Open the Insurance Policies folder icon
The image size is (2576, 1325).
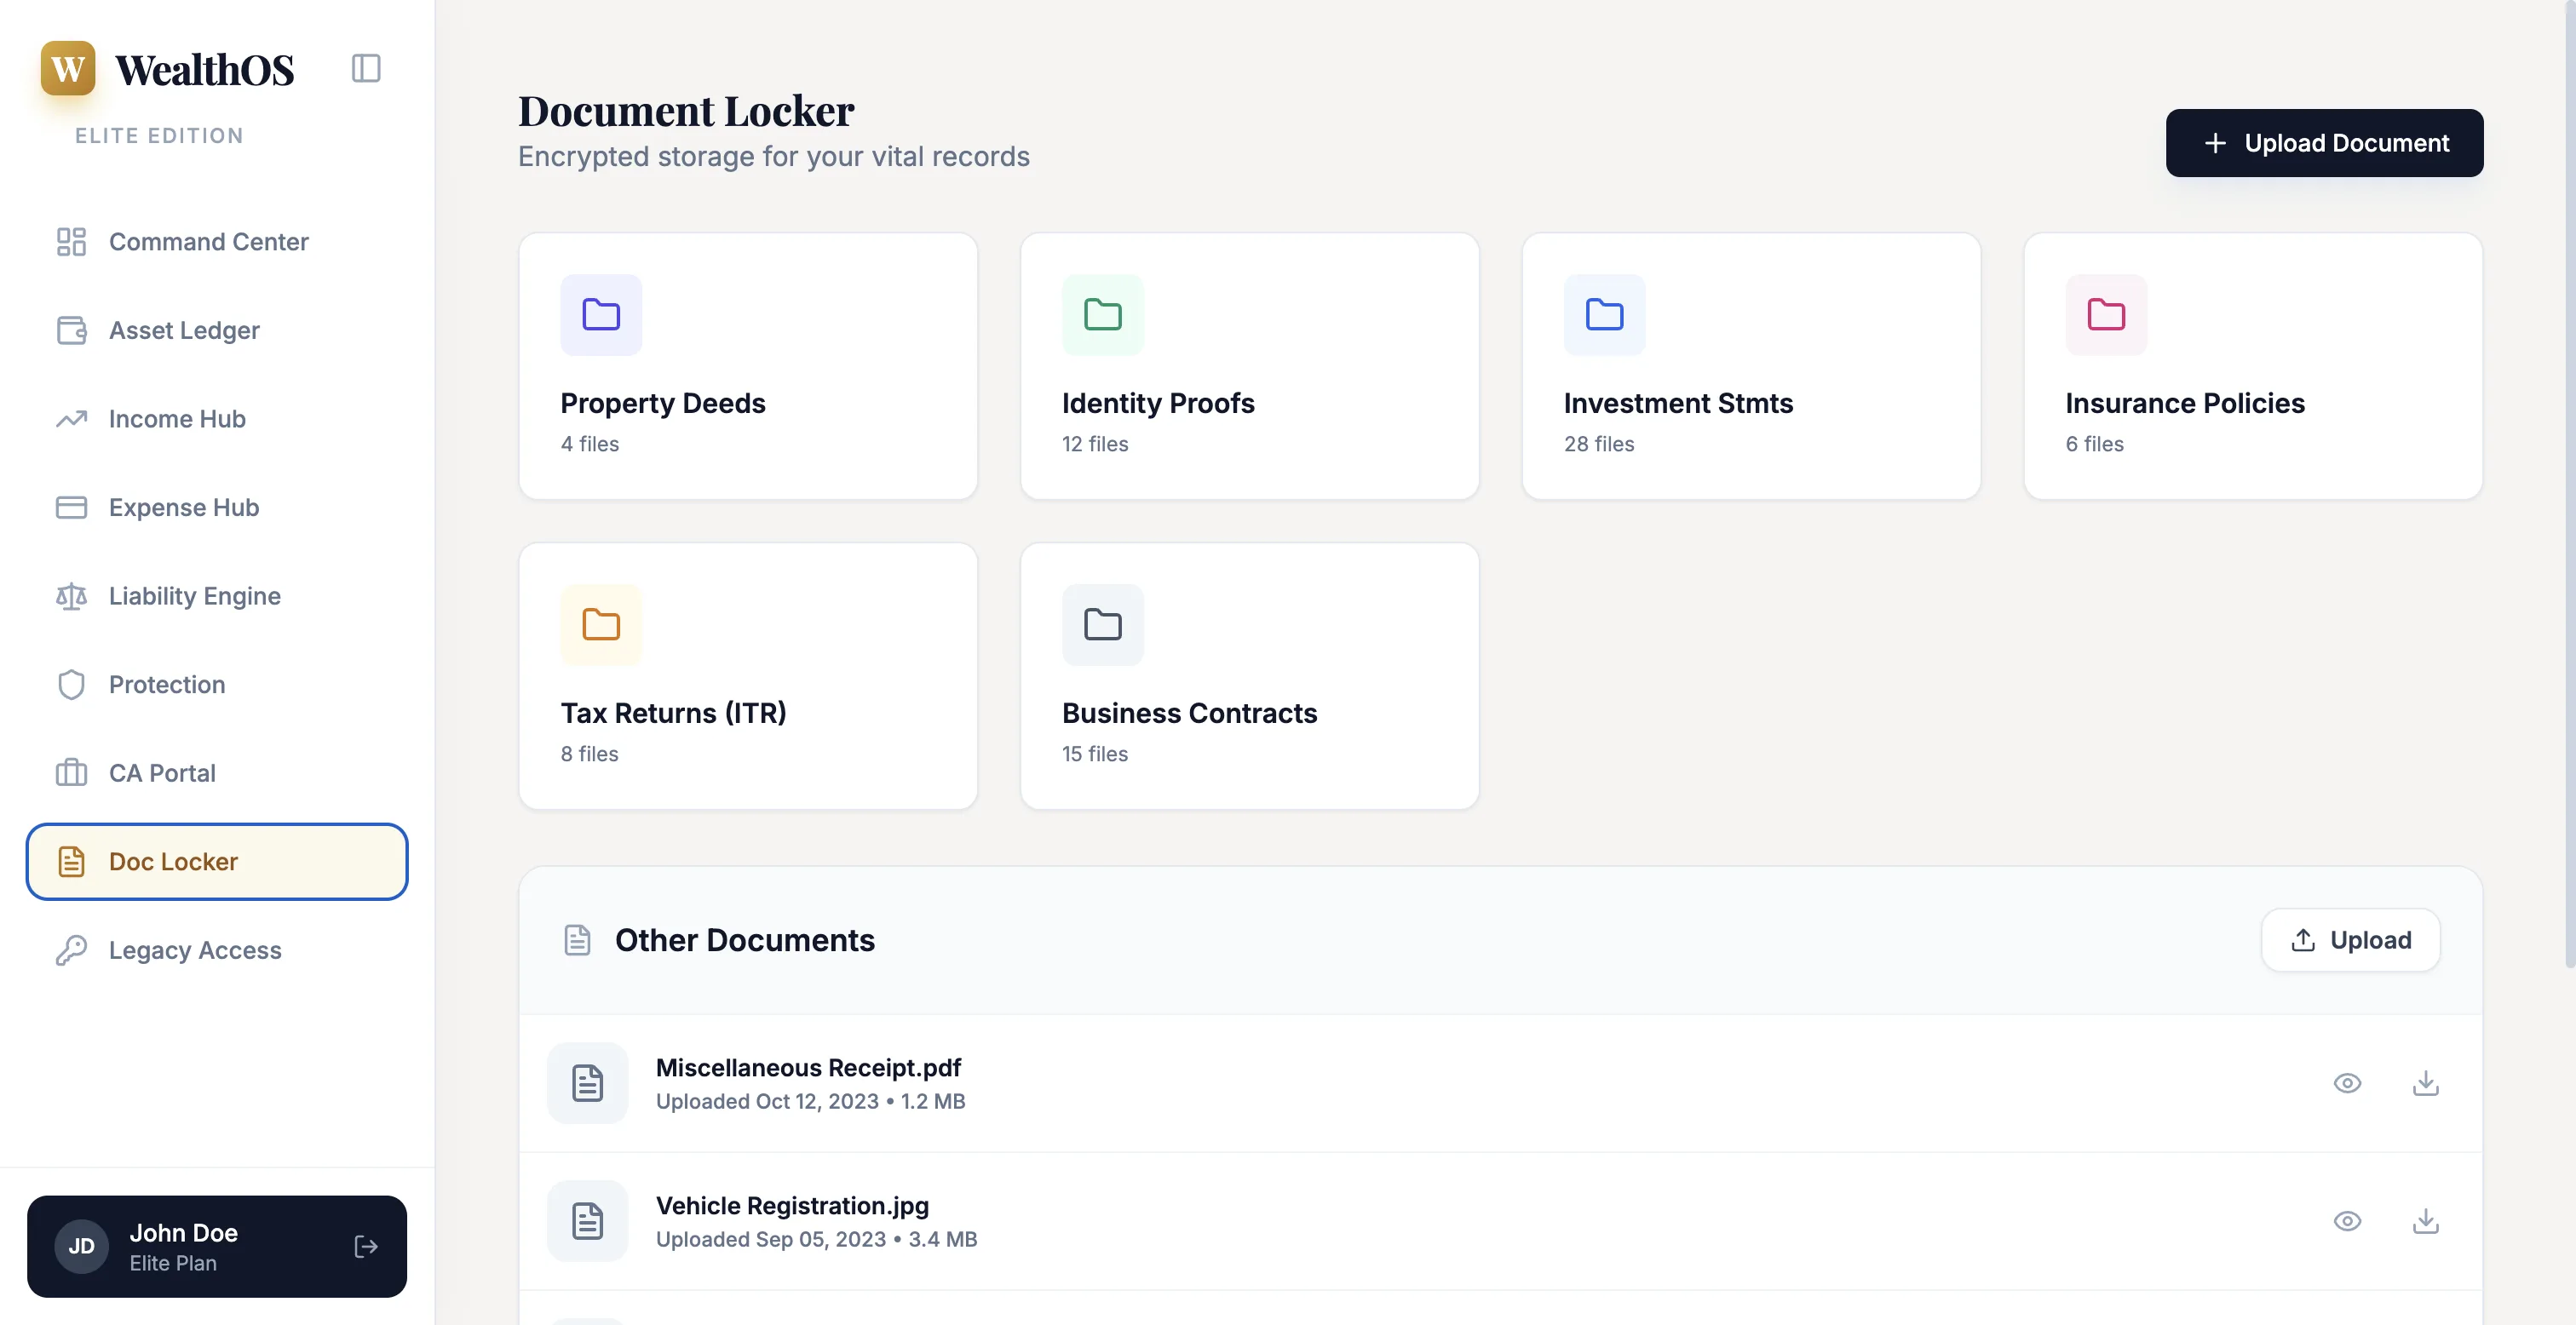[x=2106, y=315]
